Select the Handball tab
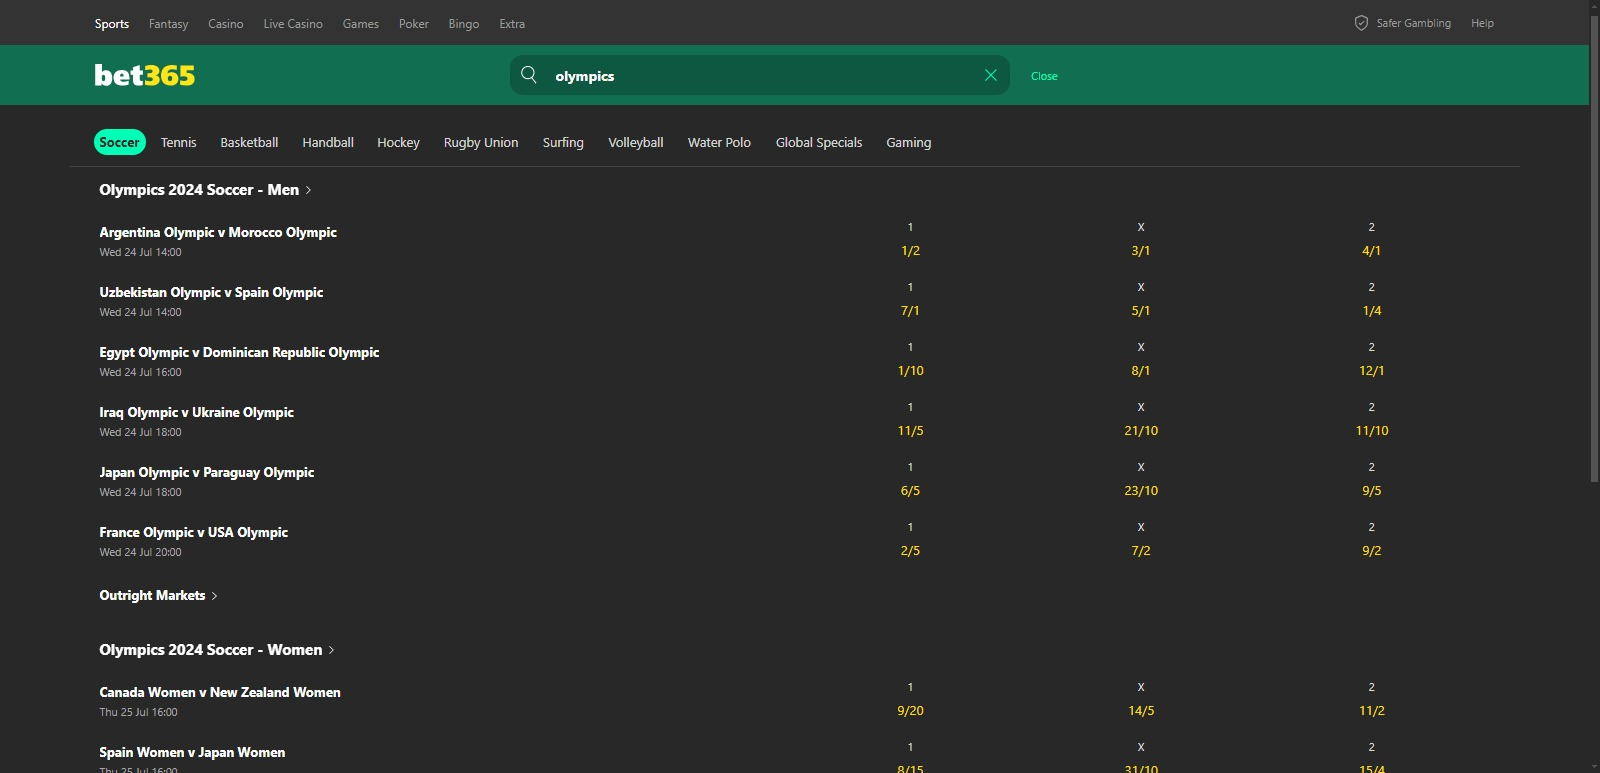 [328, 142]
